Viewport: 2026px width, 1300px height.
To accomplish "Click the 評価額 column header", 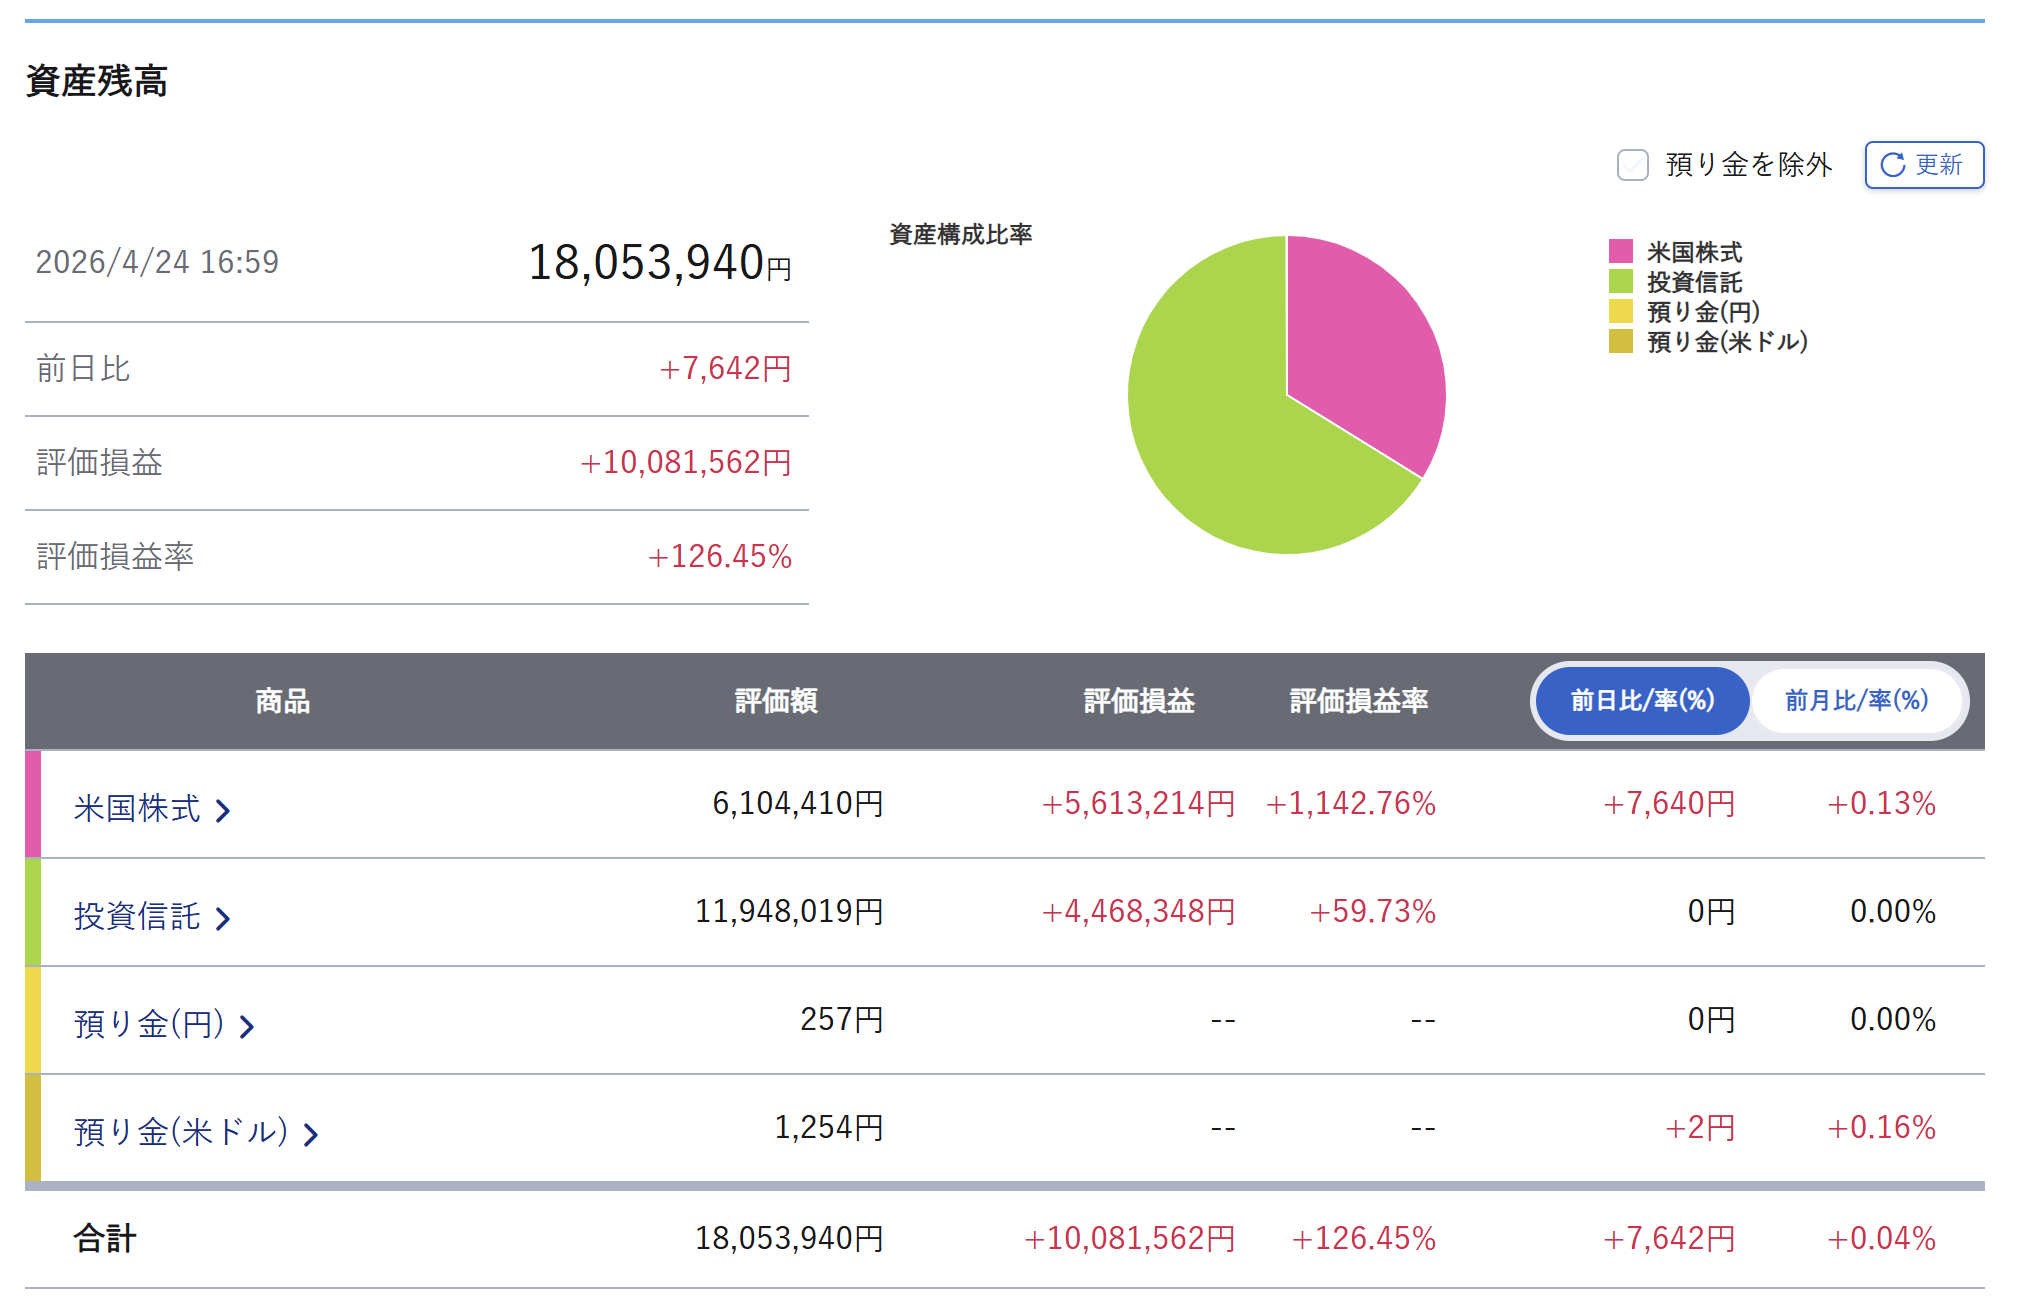I will pos(776,700).
